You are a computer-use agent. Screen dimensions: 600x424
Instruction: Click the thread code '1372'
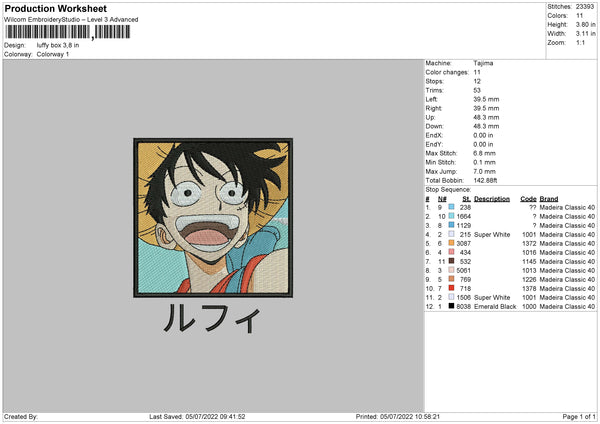[x=529, y=243]
